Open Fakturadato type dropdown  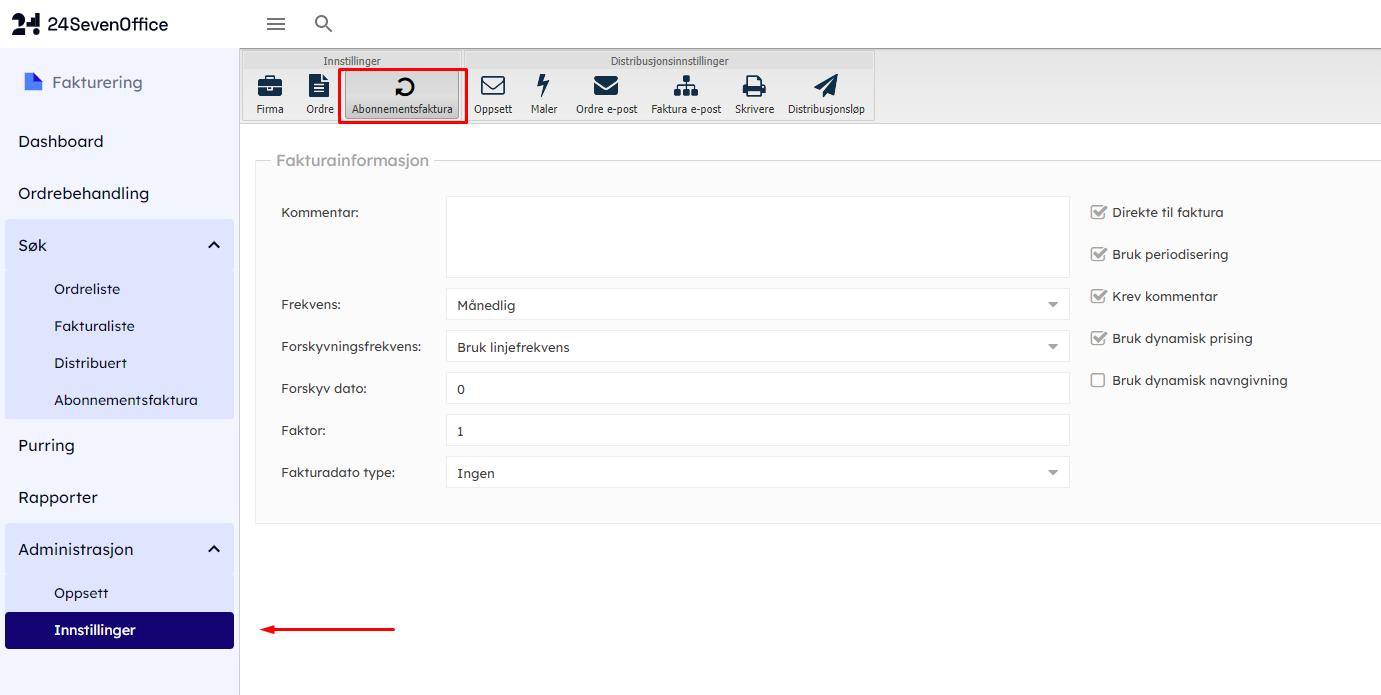[757, 473]
